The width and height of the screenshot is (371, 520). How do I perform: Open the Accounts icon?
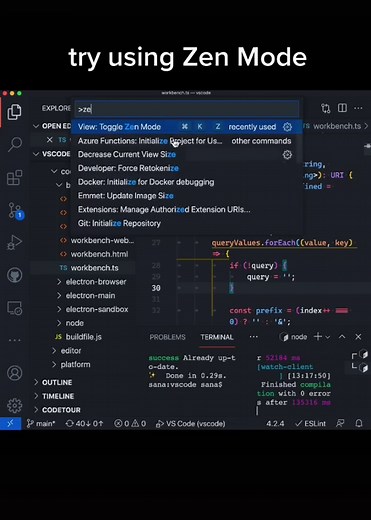tap(15, 373)
